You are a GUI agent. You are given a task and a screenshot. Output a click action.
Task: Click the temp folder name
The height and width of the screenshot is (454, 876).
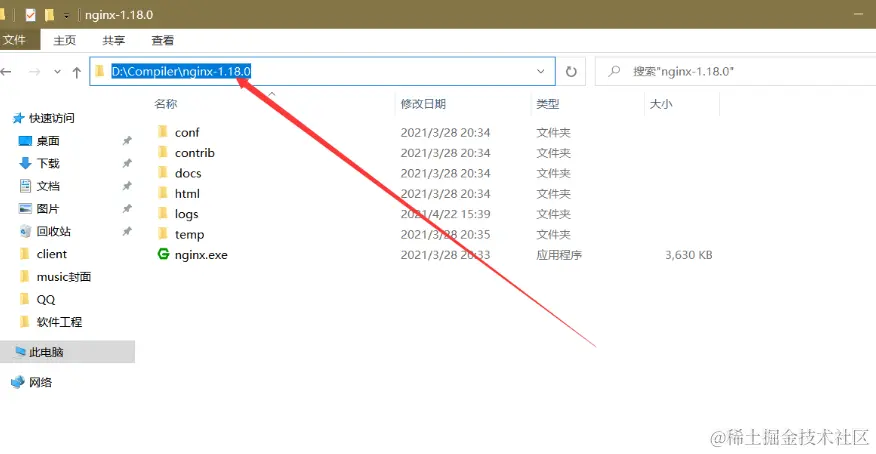[189, 235]
